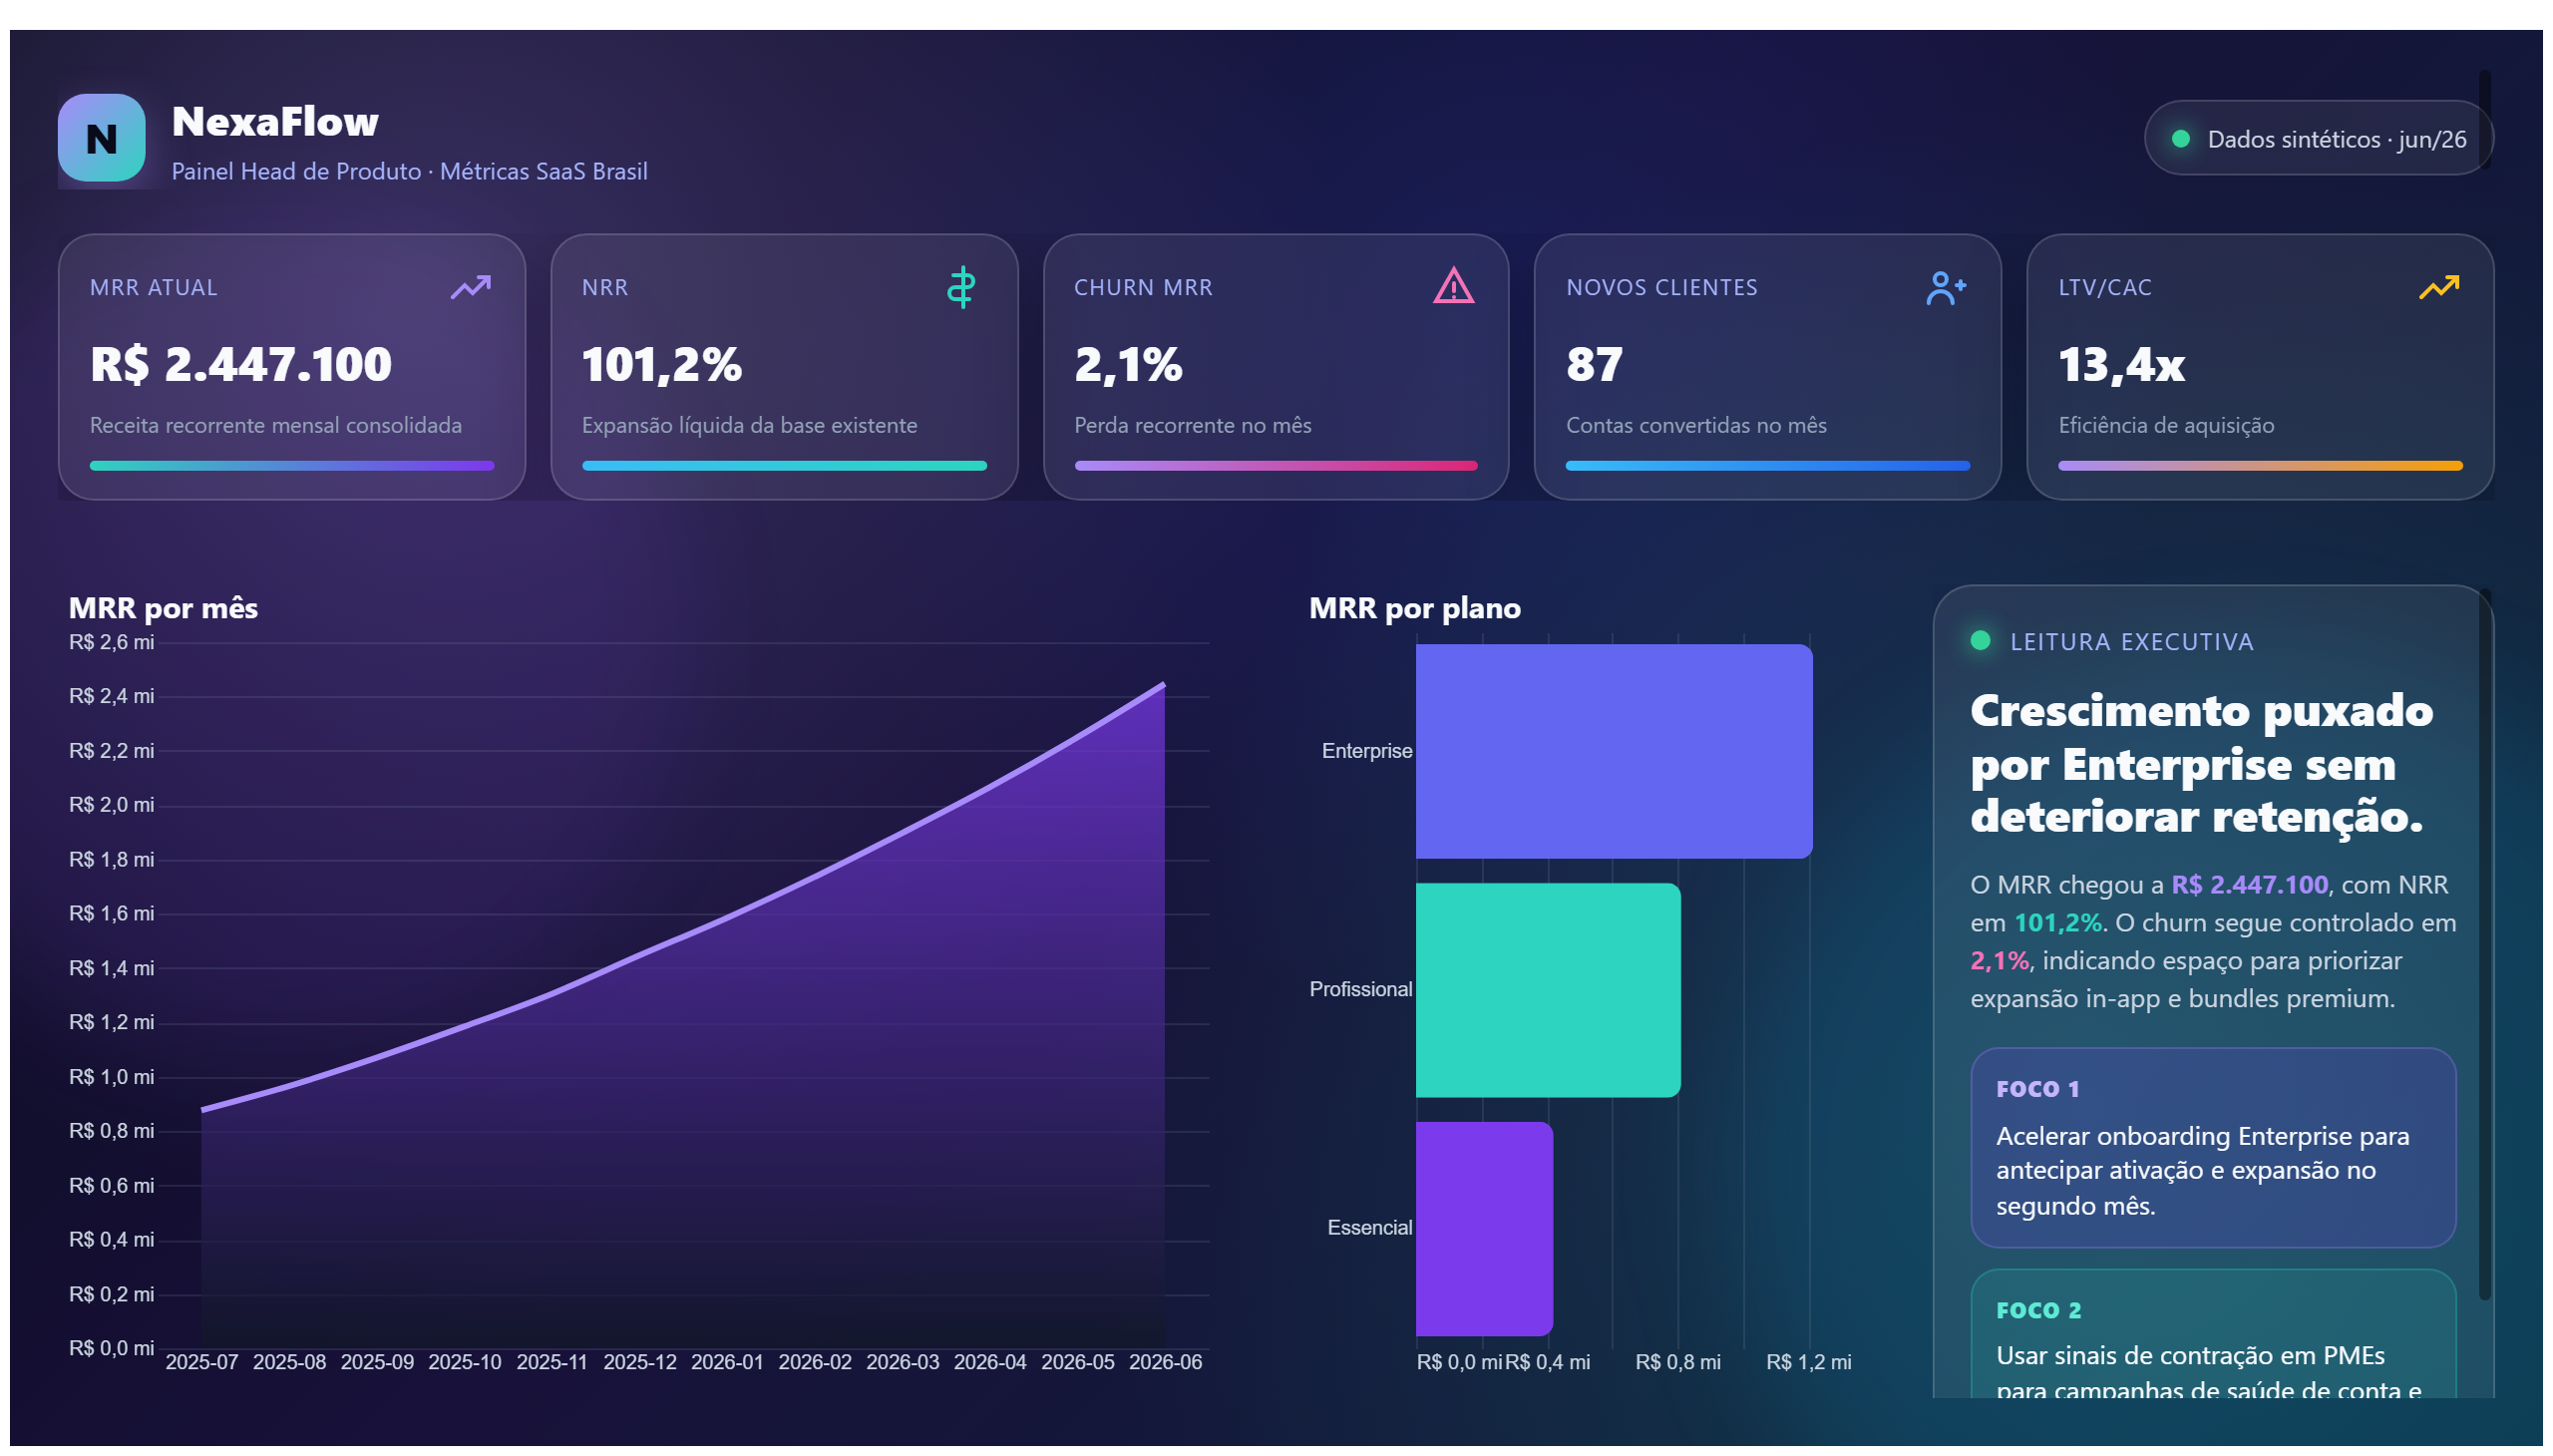Screen dimensions: 2553x1456
Task: Click the LTV/CAC yellow trend icon
Action: coord(2438,288)
